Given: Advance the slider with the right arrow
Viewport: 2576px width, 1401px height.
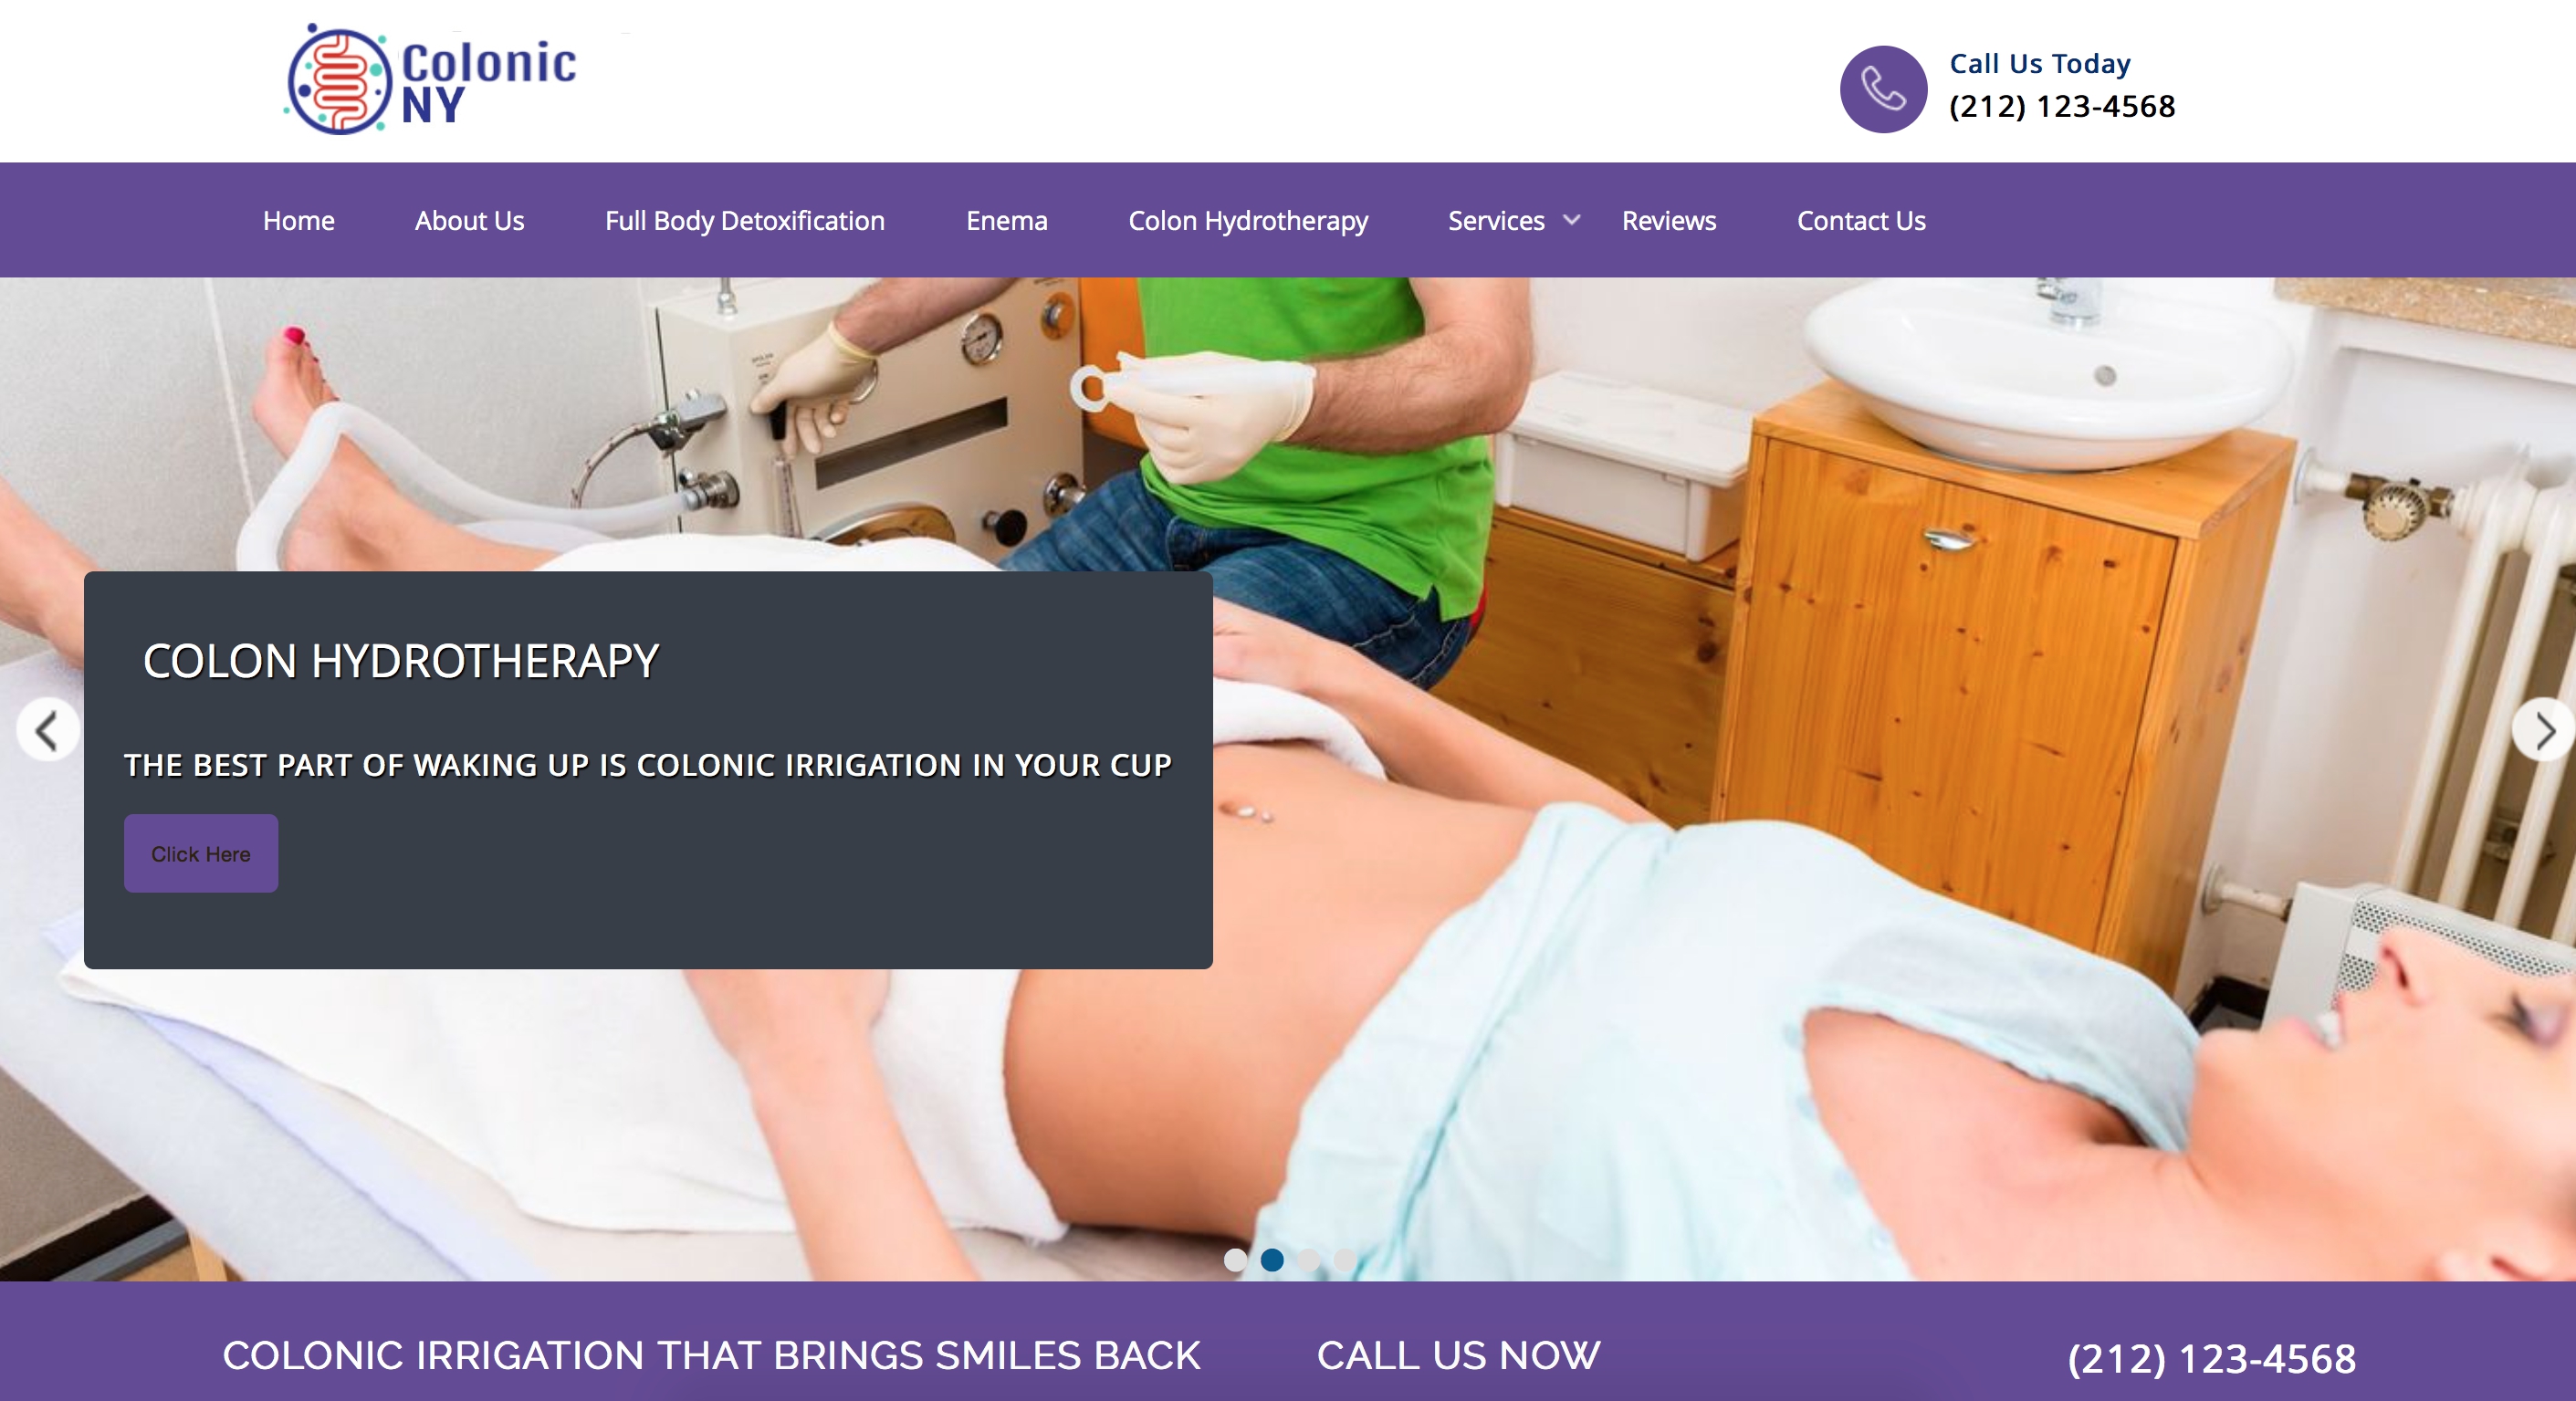Looking at the screenshot, I should click(x=2543, y=730).
